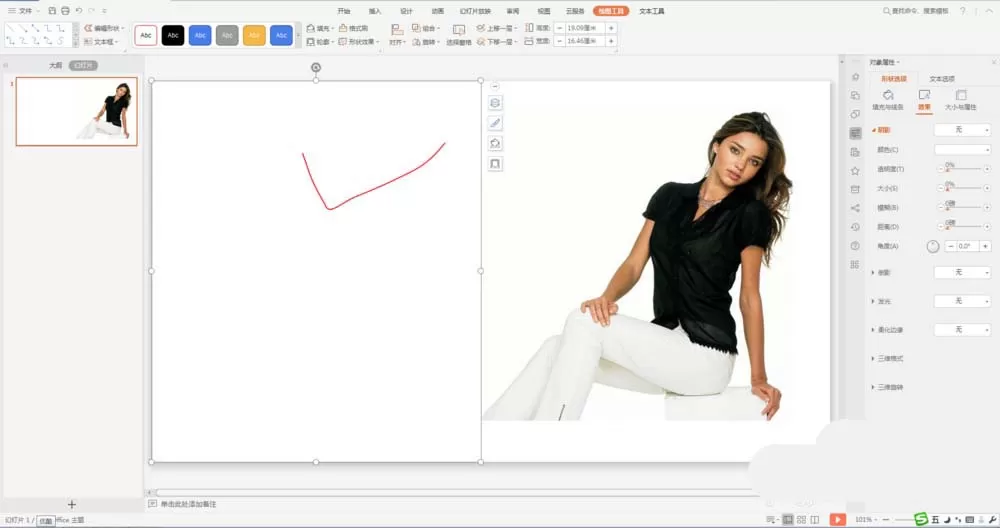Image resolution: width=1000 pixels, height=528 pixels.
Task: Switch to 文本选项 text options tab
Action: pos(941,79)
